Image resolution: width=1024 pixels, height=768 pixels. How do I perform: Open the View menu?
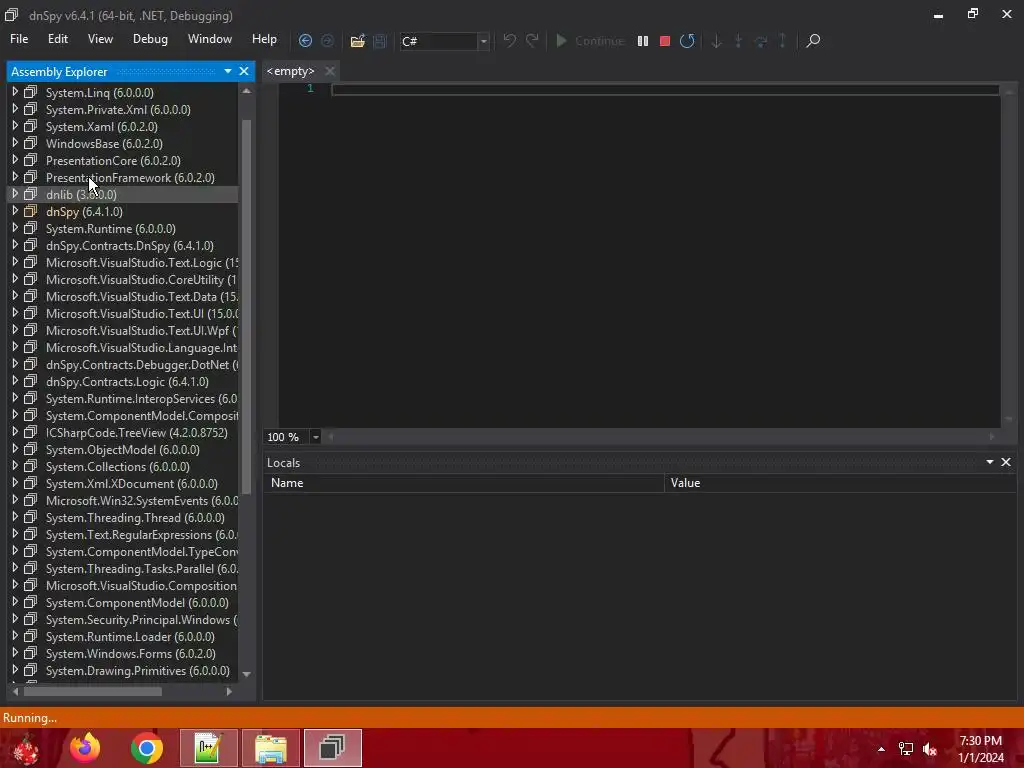coord(100,39)
